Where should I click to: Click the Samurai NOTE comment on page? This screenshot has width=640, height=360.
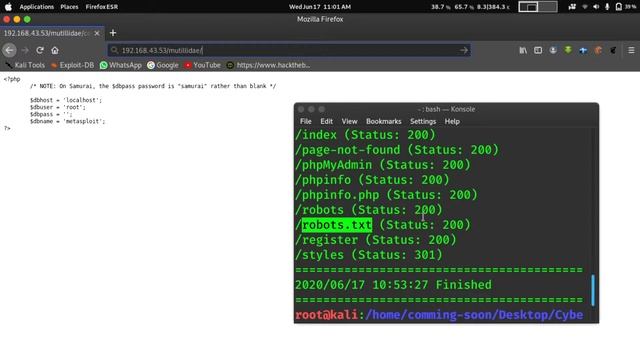[153, 86]
